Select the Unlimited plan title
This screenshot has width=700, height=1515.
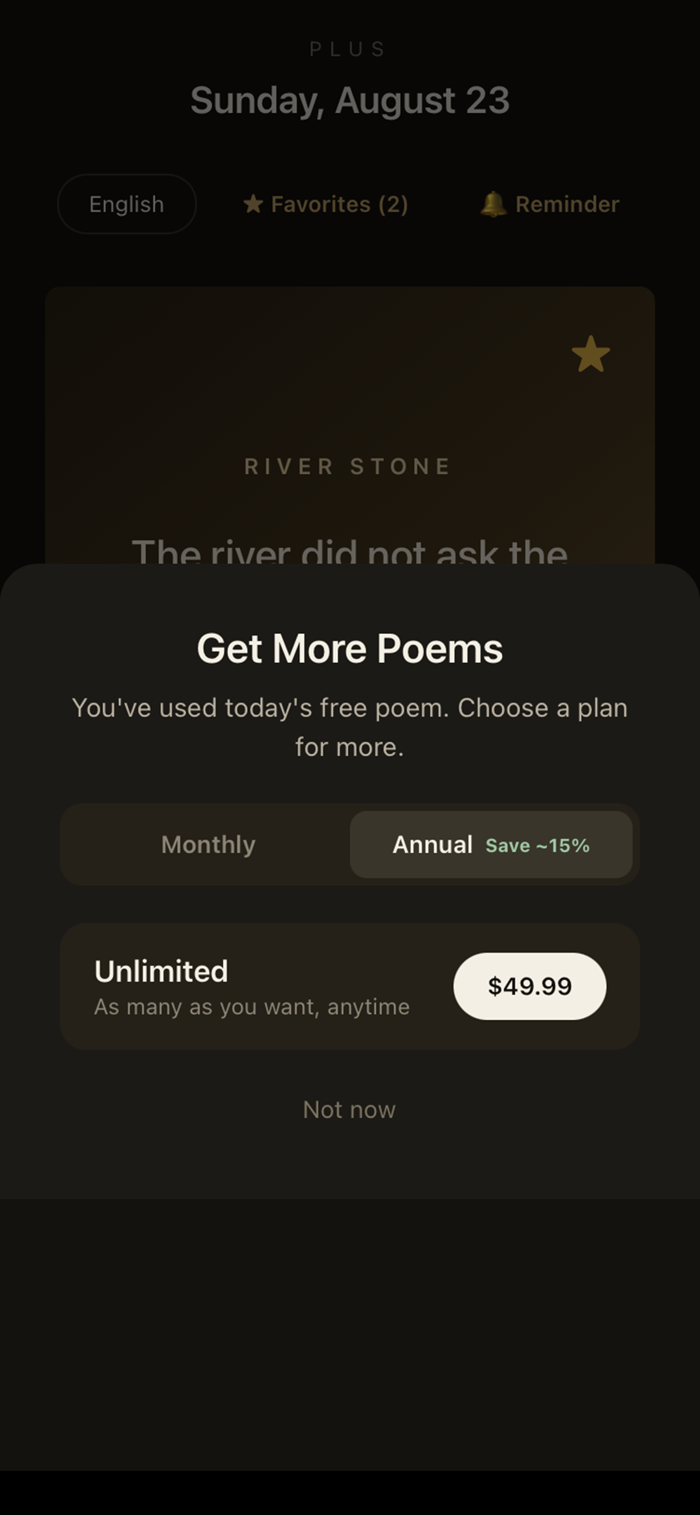(x=161, y=971)
